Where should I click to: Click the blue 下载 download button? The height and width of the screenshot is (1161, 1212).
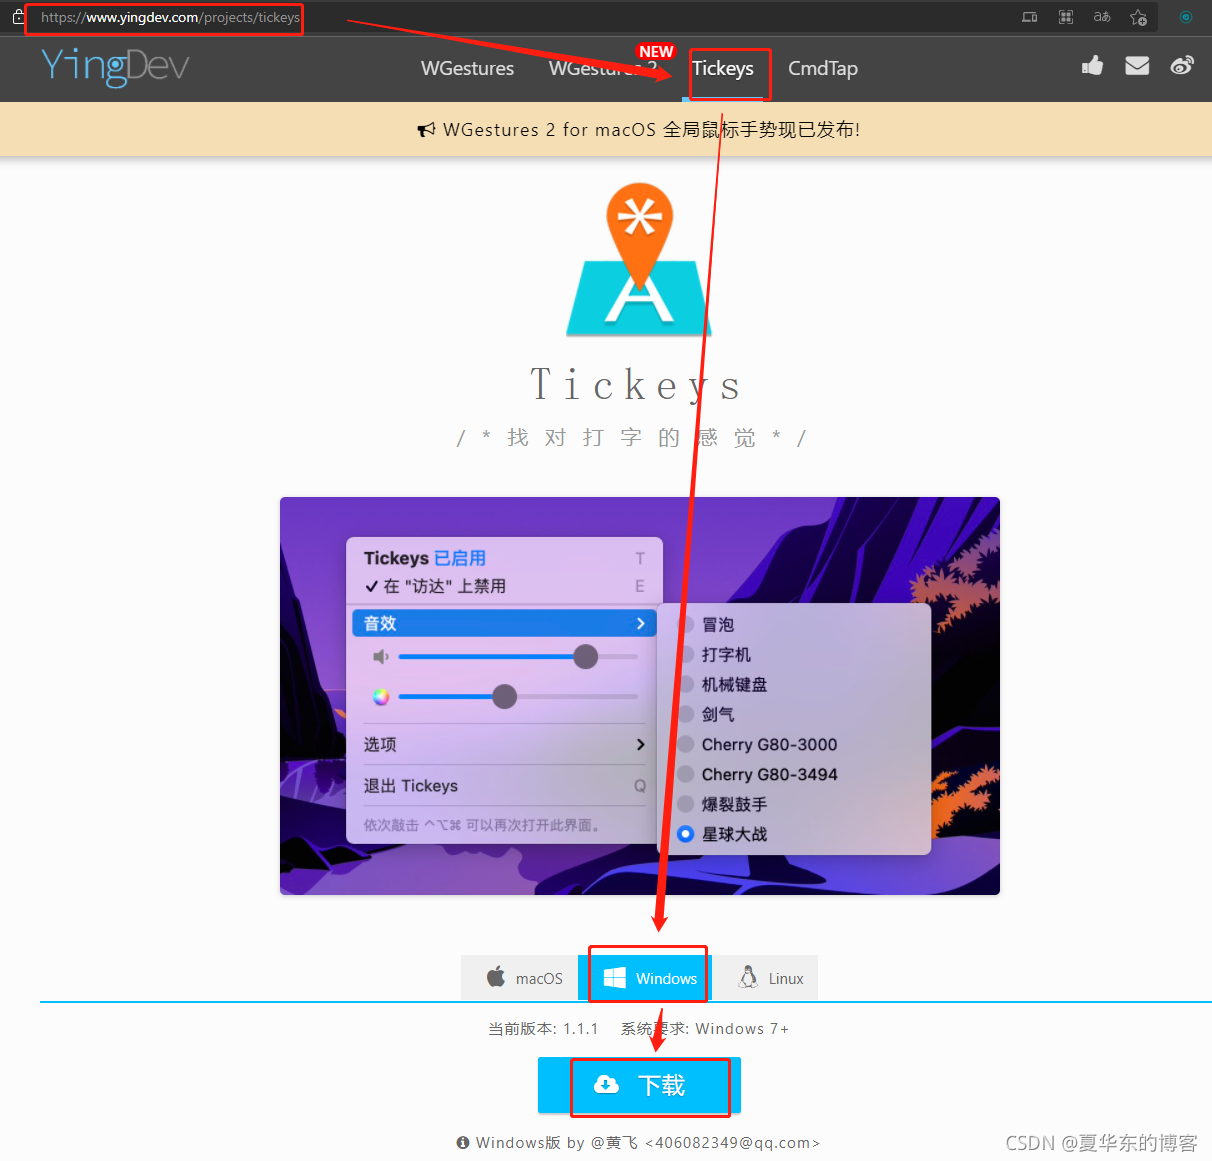point(639,1085)
